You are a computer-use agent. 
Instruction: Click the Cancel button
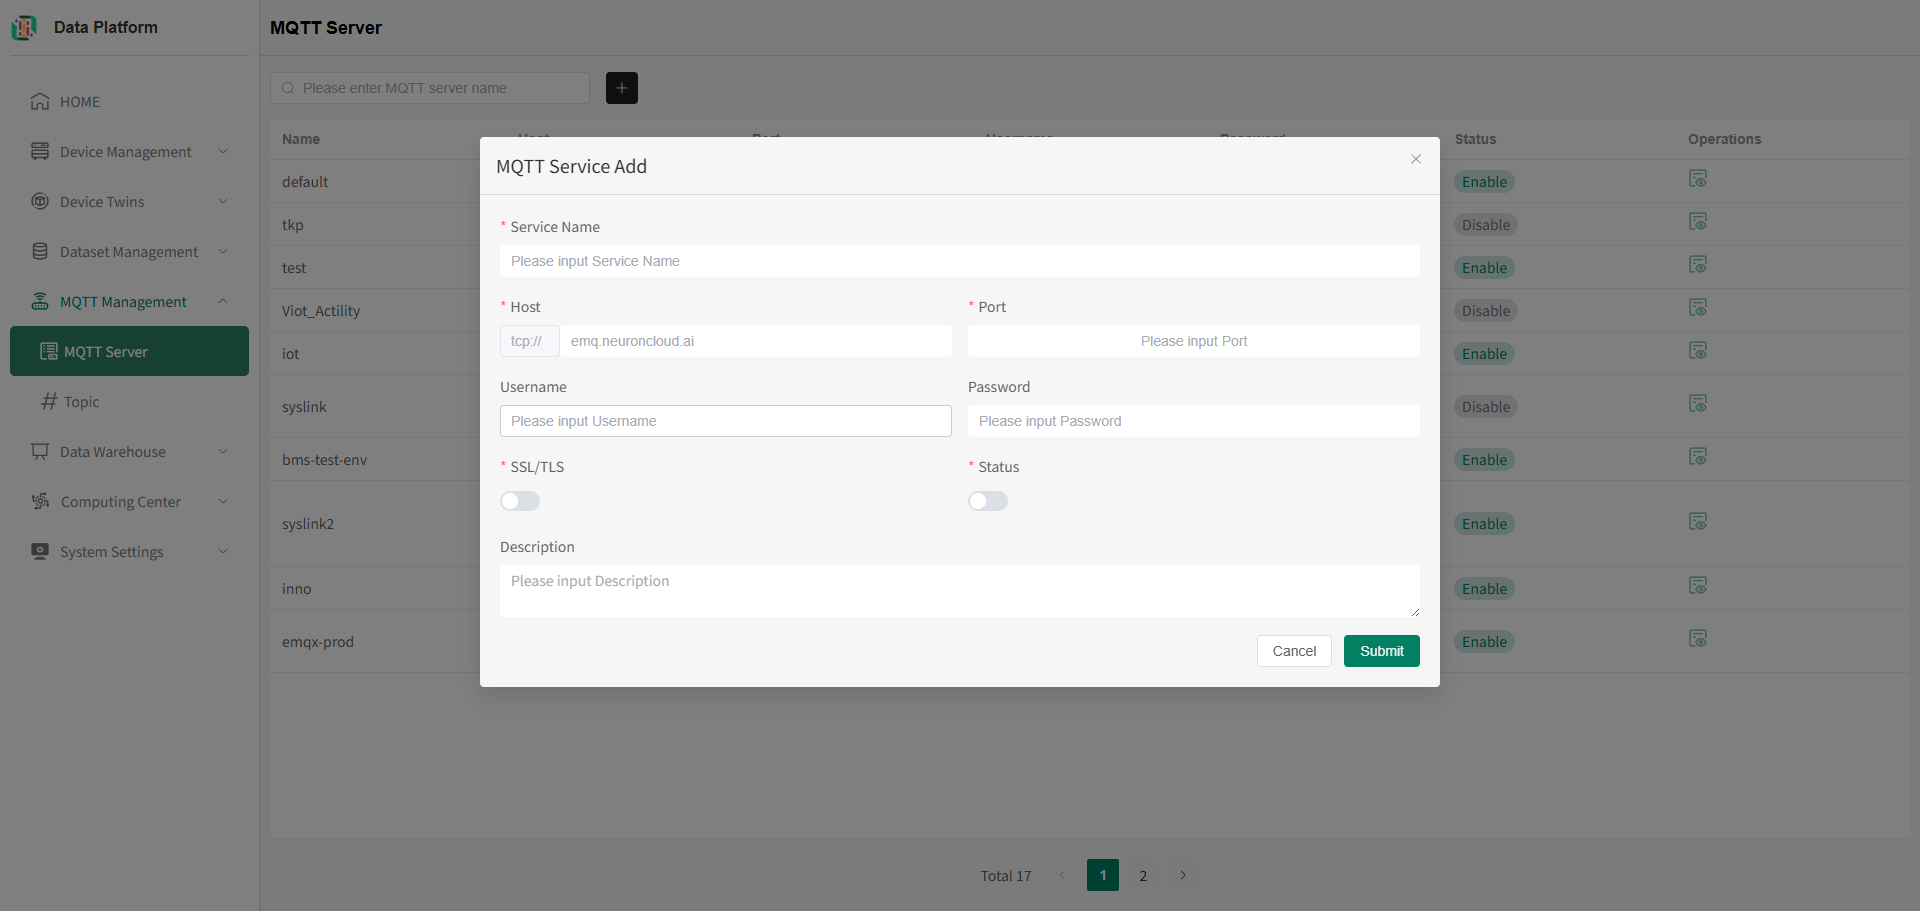pos(1293,651)
